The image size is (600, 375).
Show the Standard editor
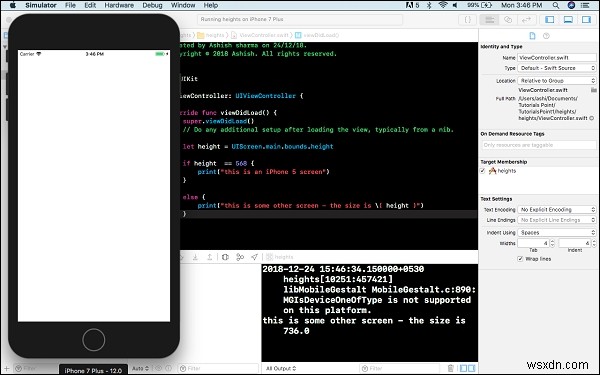(489, 20)
